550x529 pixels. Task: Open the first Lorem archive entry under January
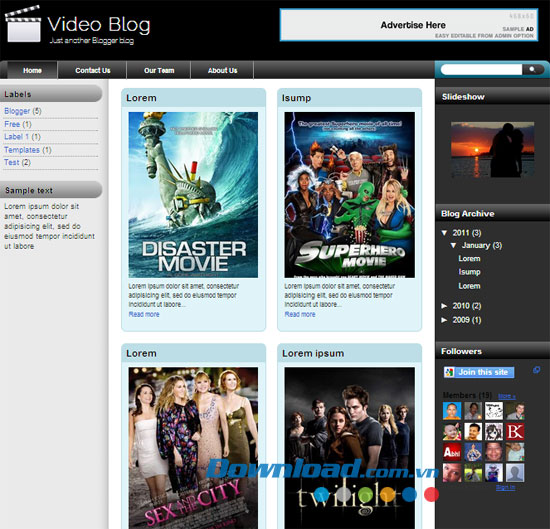click(469, 259)
